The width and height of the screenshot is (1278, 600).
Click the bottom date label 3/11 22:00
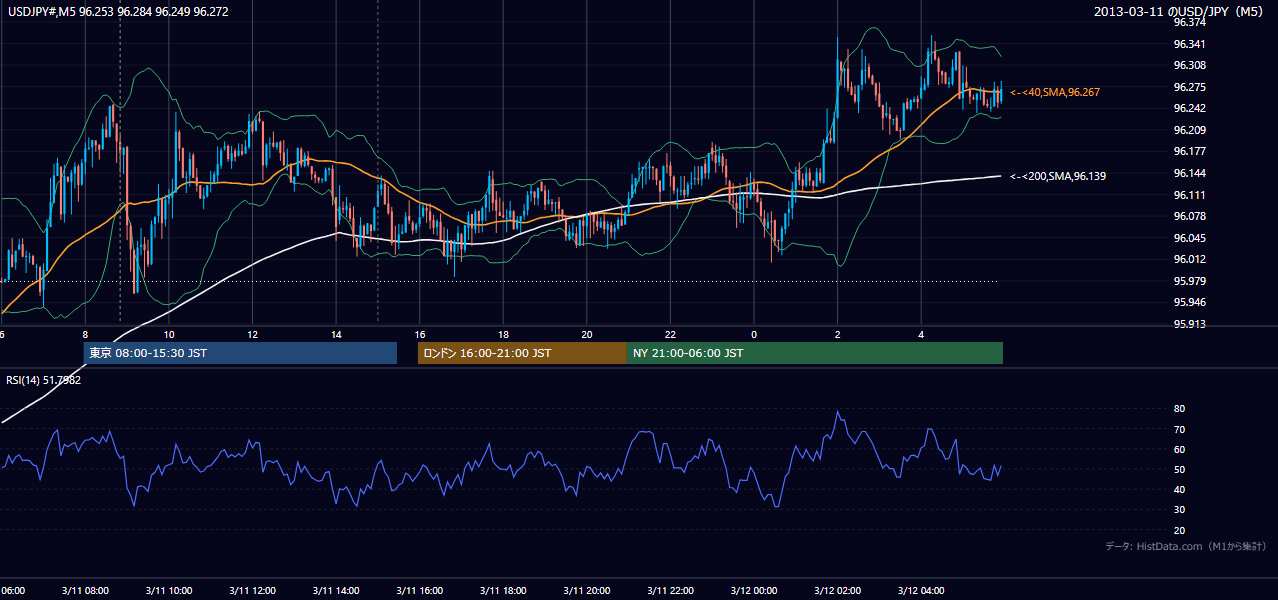(670, 590)
